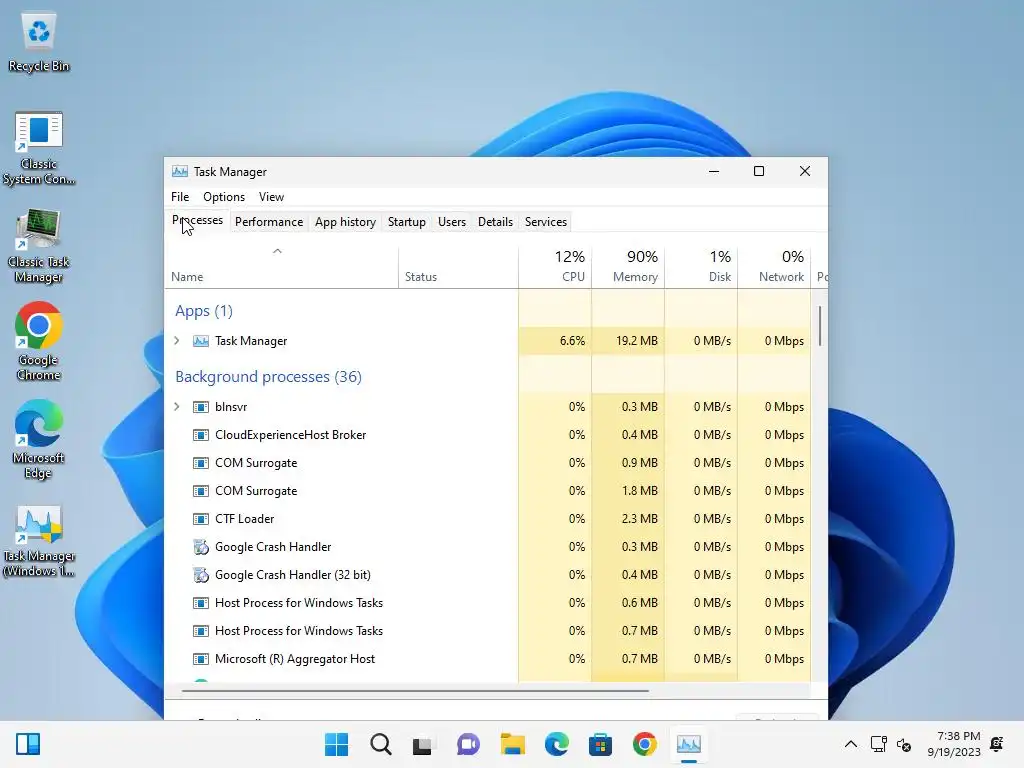Launch Microsoft Edge from the desktop
The height and width of the screenshot is (768, 1024).
[x=39, y=440]
